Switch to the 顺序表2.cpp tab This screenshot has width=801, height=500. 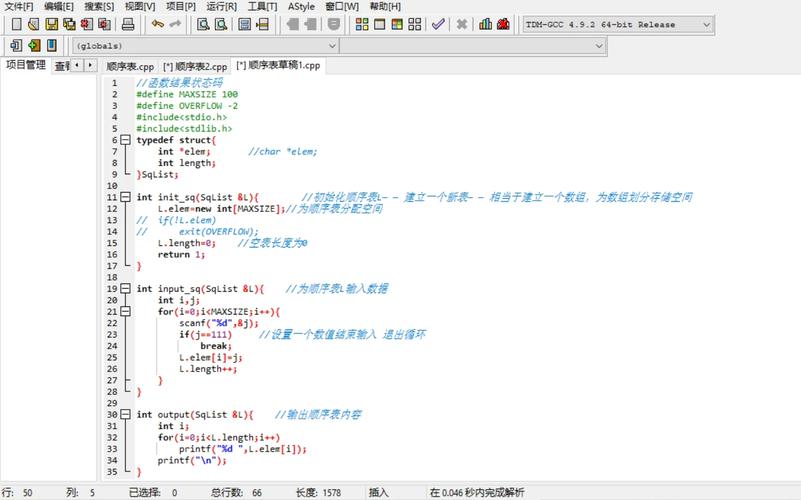pyautogui.click(x=195, y=66)
